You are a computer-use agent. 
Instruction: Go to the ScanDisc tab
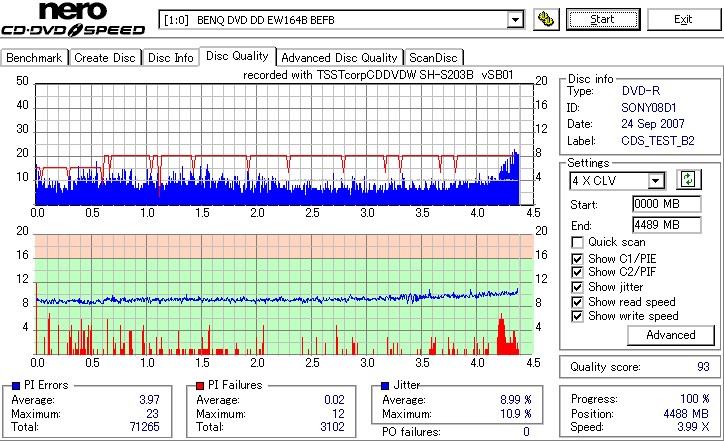pyautogui.click(x=433, y=58)
